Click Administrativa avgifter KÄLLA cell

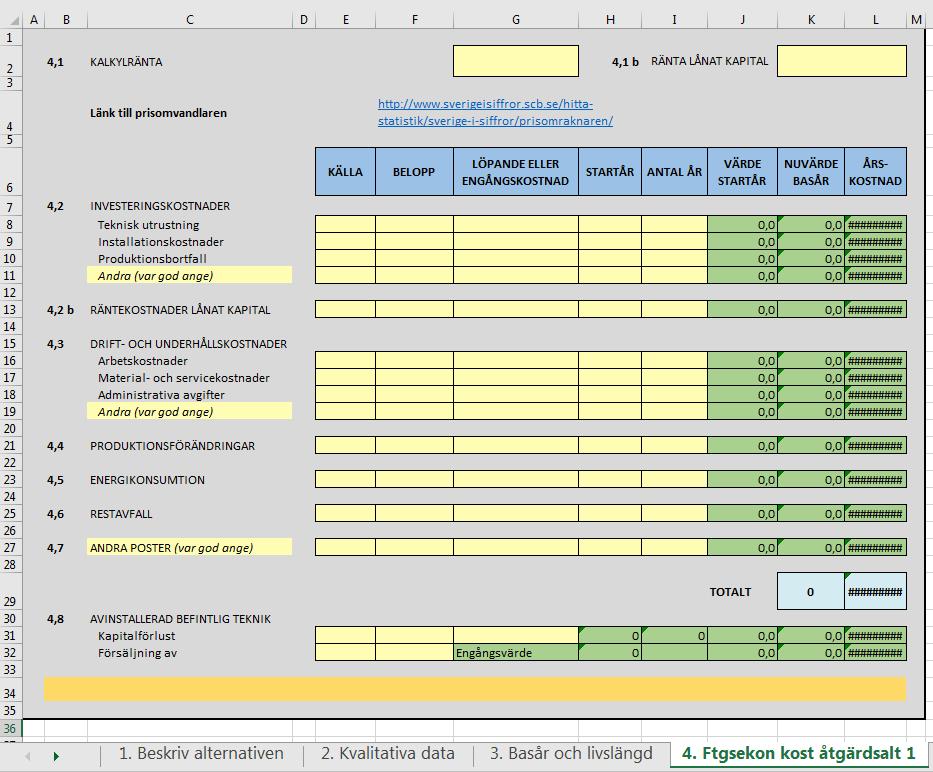(345, 395)
